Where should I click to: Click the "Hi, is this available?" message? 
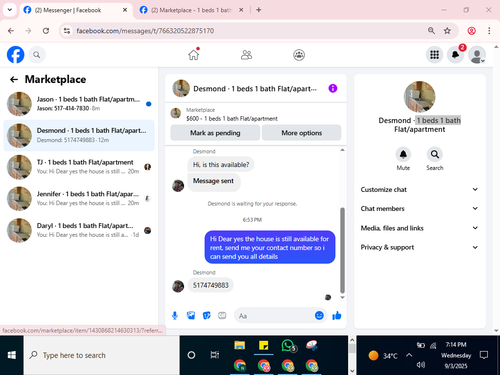[221, 165]
